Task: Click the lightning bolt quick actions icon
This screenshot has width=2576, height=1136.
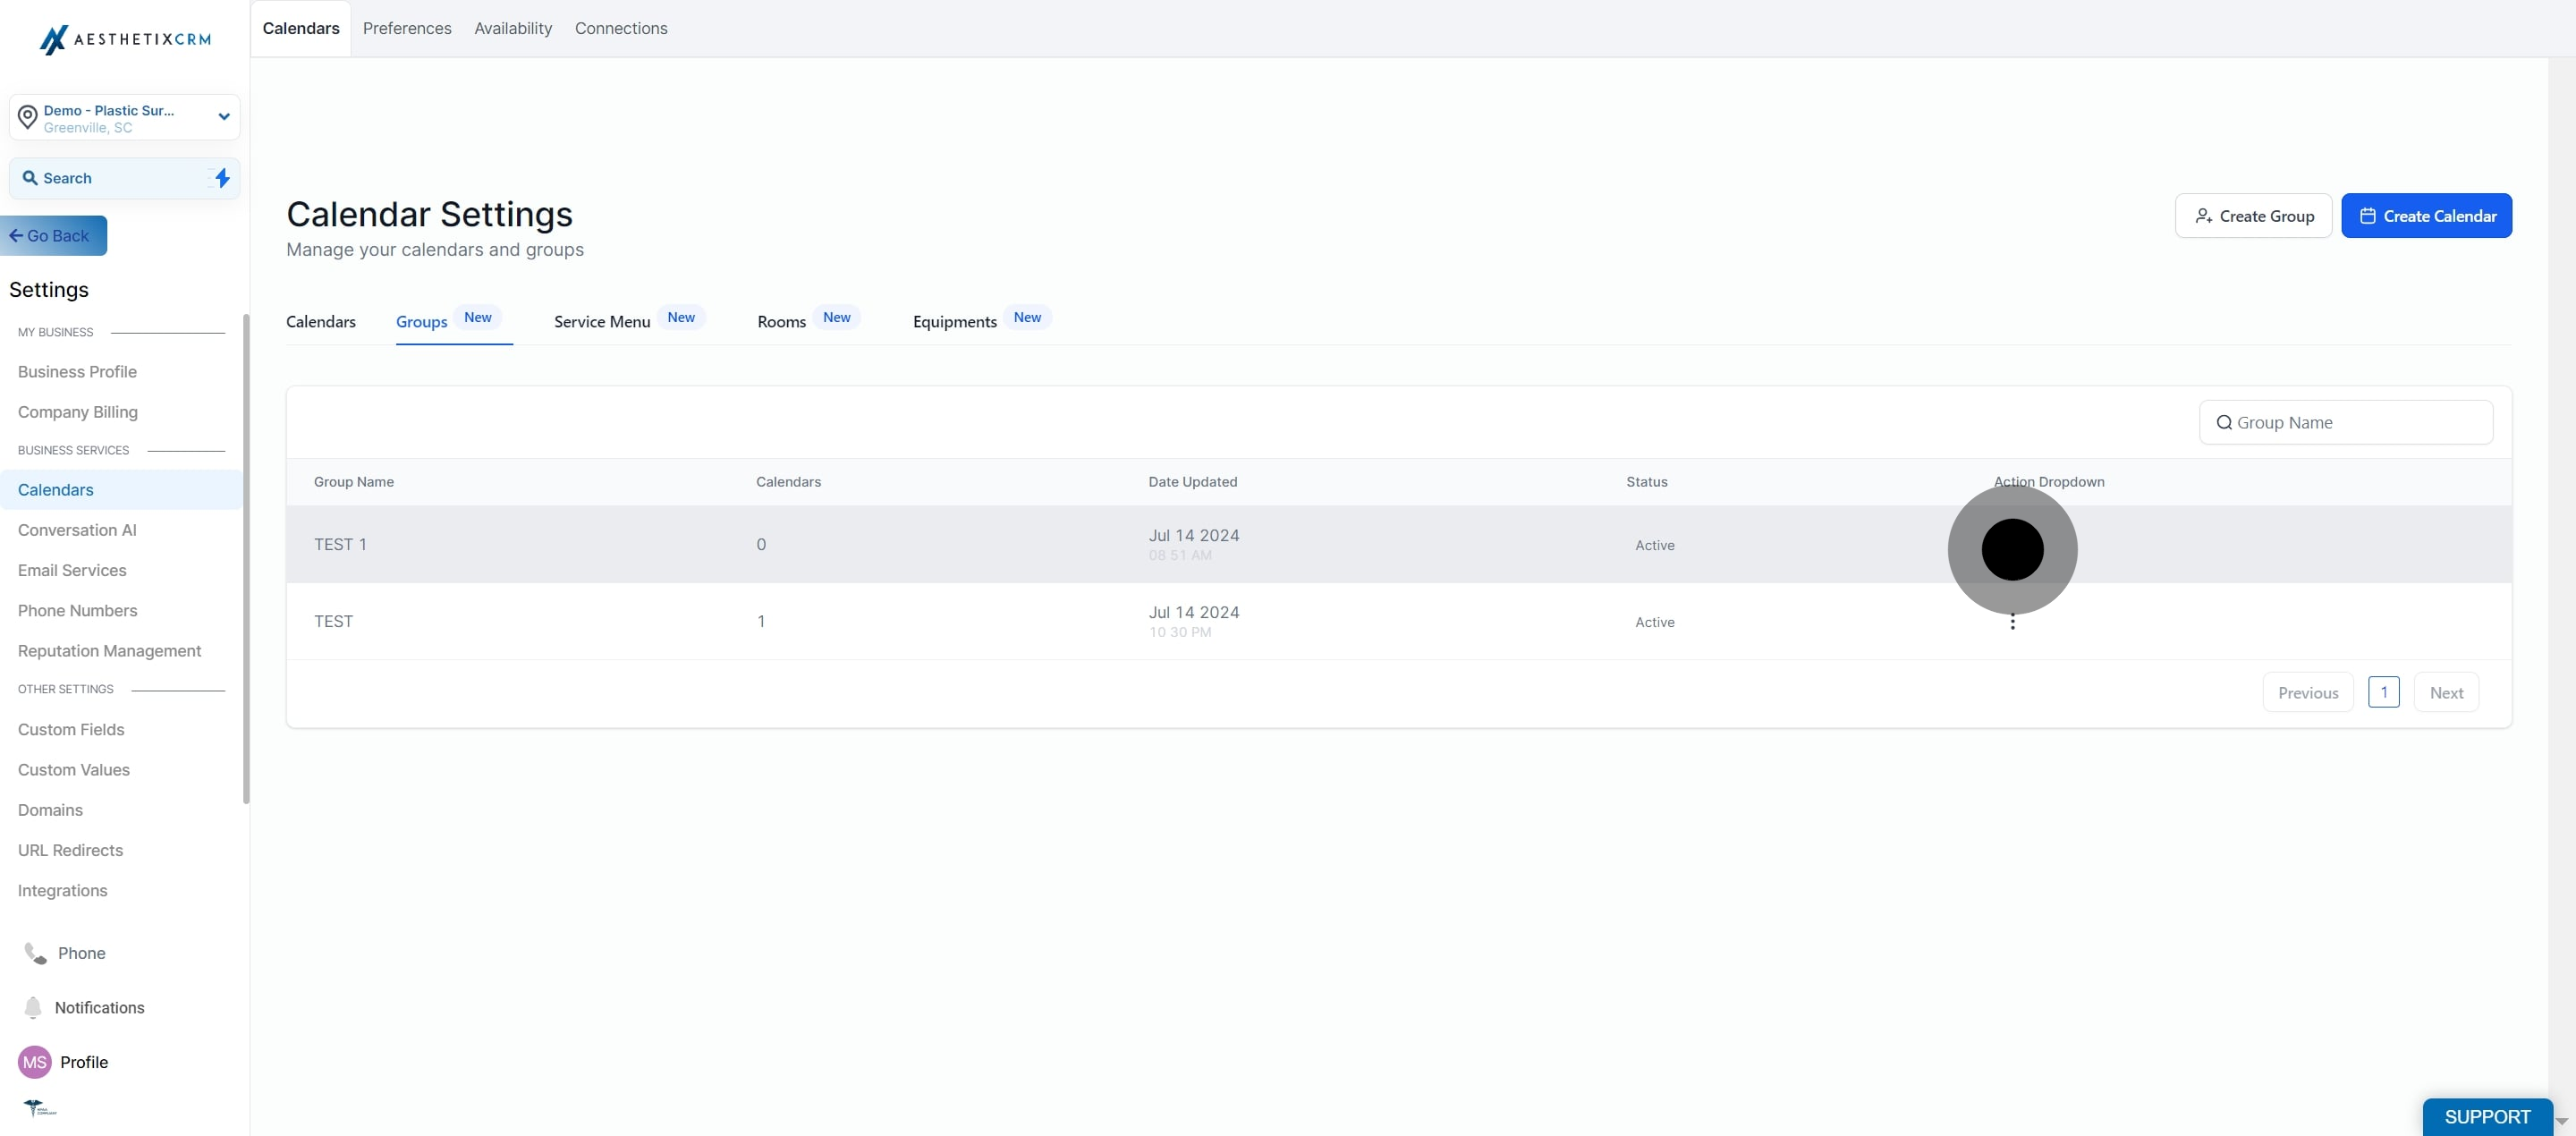Action: click(x=222, y=178)
